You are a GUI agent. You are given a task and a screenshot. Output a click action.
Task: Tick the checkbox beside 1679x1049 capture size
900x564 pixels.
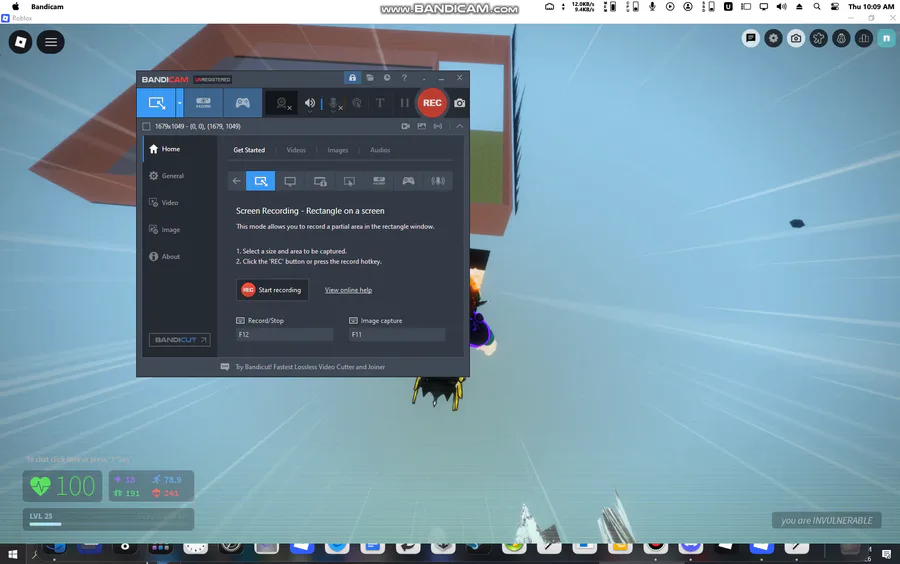click(146, 126)
